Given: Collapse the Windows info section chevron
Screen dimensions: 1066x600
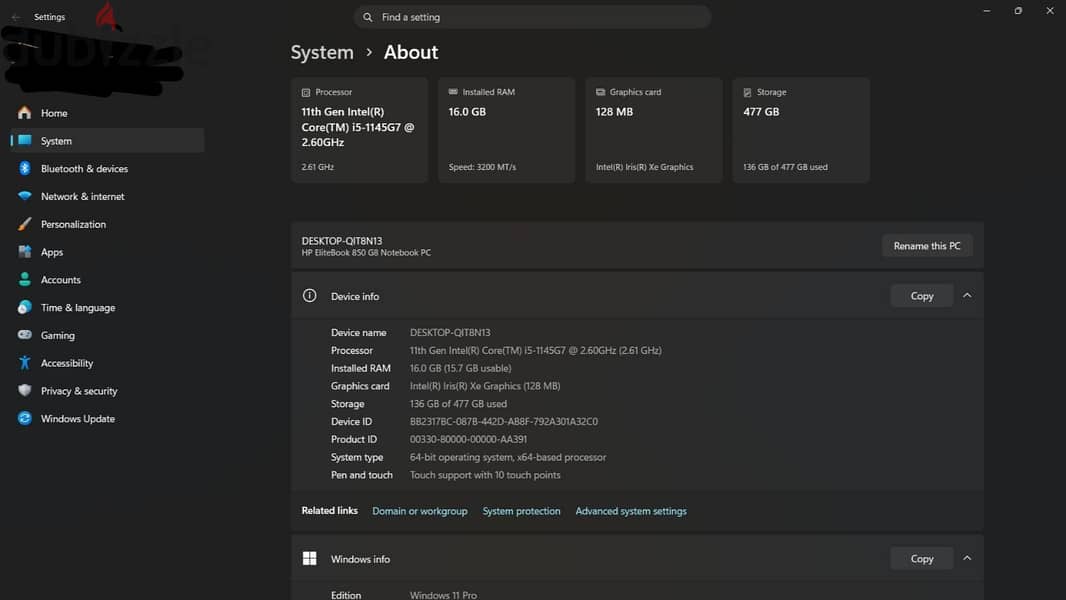Looking at the screenshot, I should pos(967,559).
